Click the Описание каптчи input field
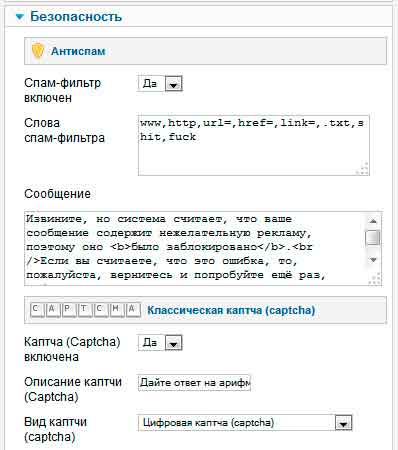 (x=194, y=383)
